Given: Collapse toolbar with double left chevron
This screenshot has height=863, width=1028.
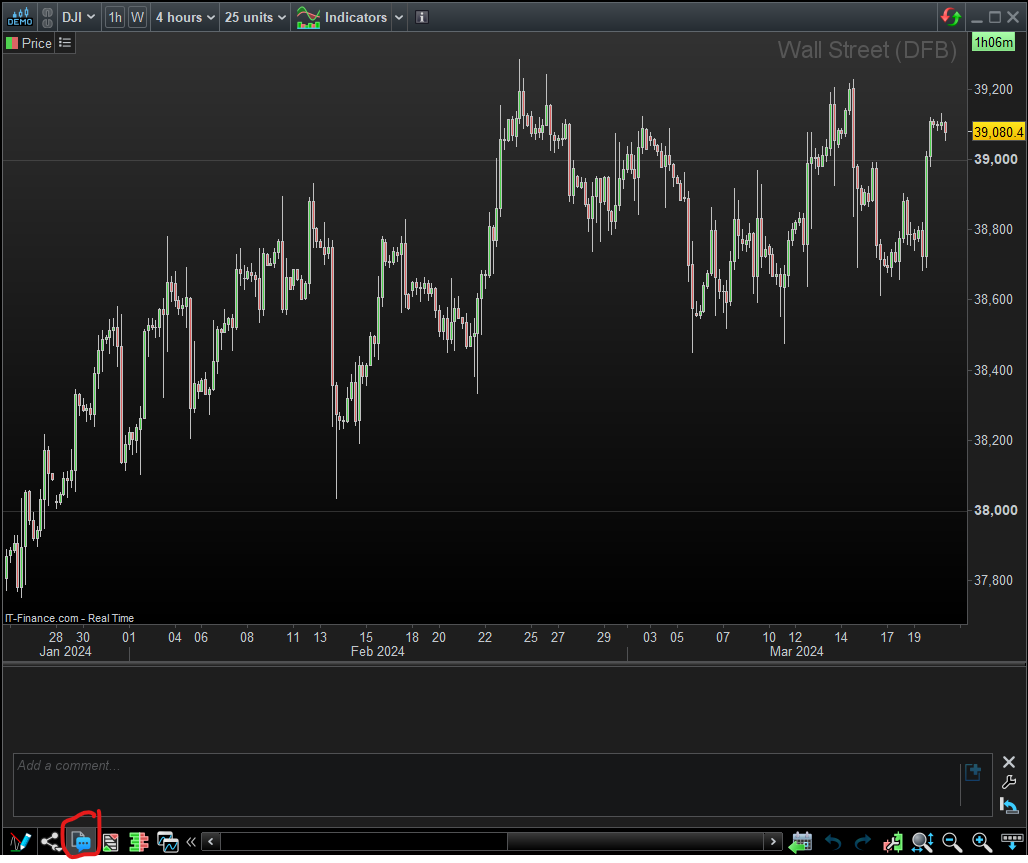Looking at the screenshot, I should [191, 841].
